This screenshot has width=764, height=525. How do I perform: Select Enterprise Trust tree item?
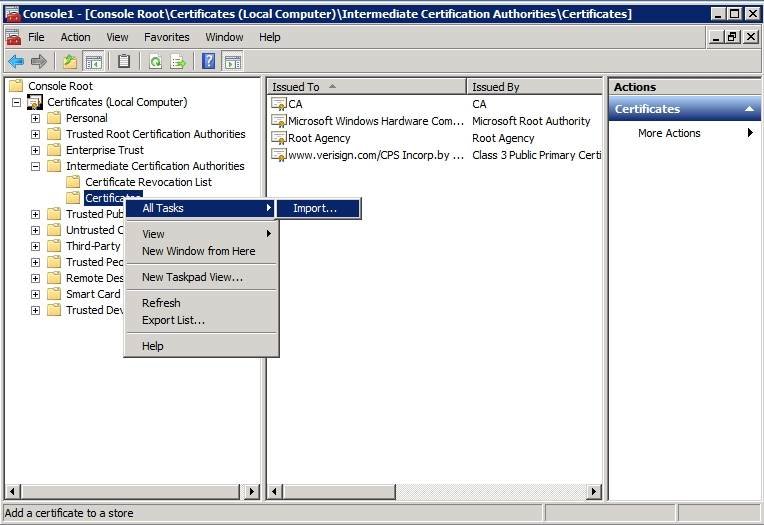point(105,150)
